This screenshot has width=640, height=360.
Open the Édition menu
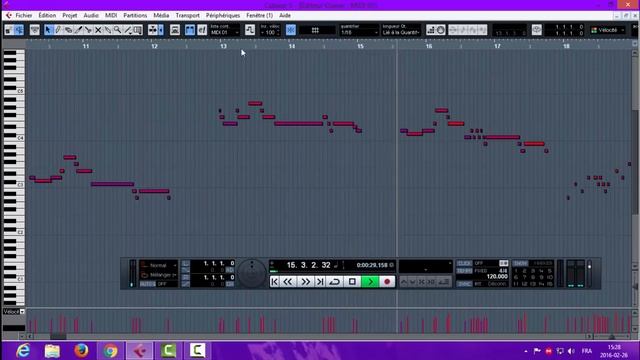(47, 16)
